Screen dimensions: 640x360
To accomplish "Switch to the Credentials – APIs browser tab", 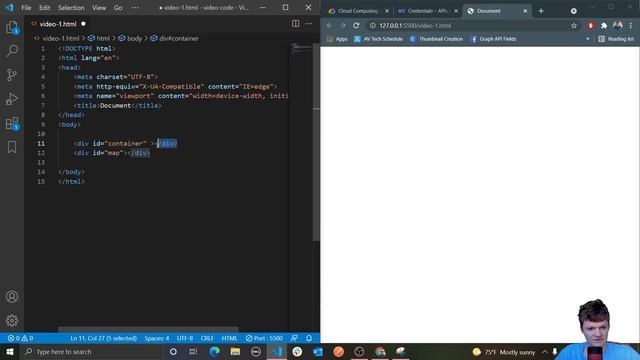I will pos(428,11).
